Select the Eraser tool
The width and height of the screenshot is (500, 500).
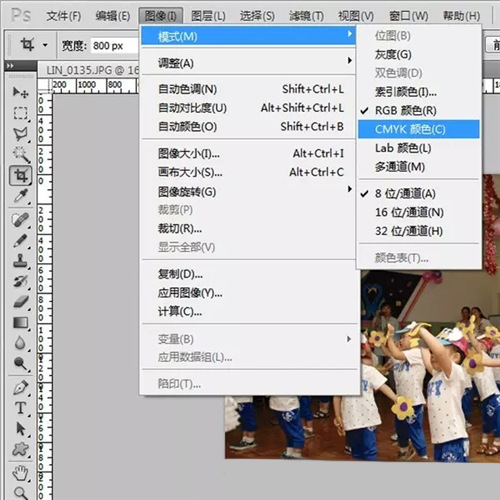pyautogui.click(x=20, y=302)
